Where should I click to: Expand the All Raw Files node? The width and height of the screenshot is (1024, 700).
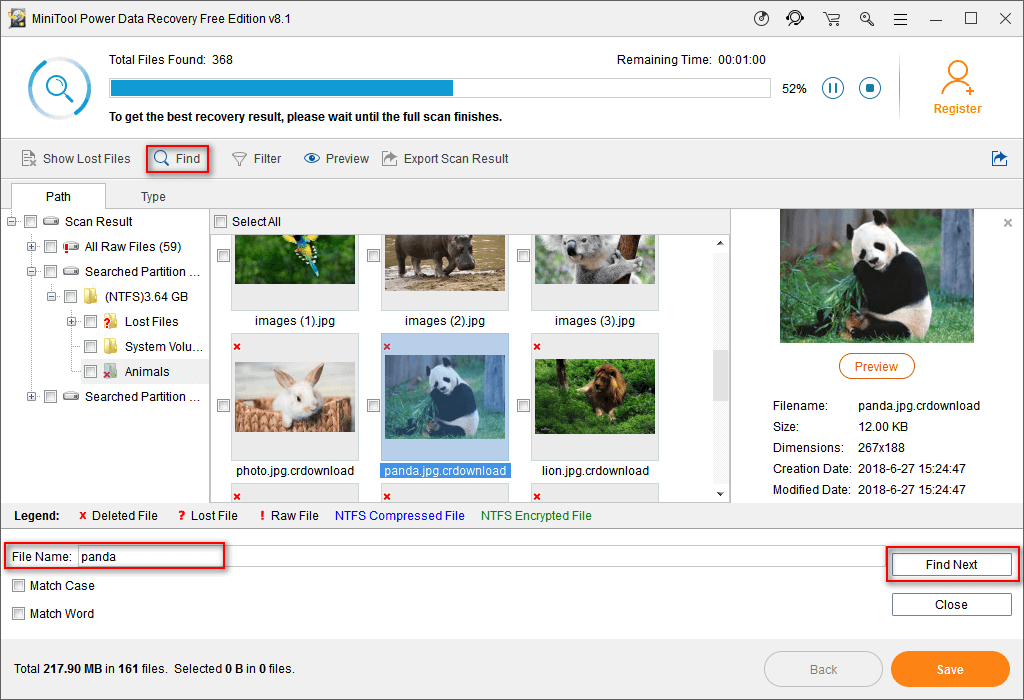(31, 247)
